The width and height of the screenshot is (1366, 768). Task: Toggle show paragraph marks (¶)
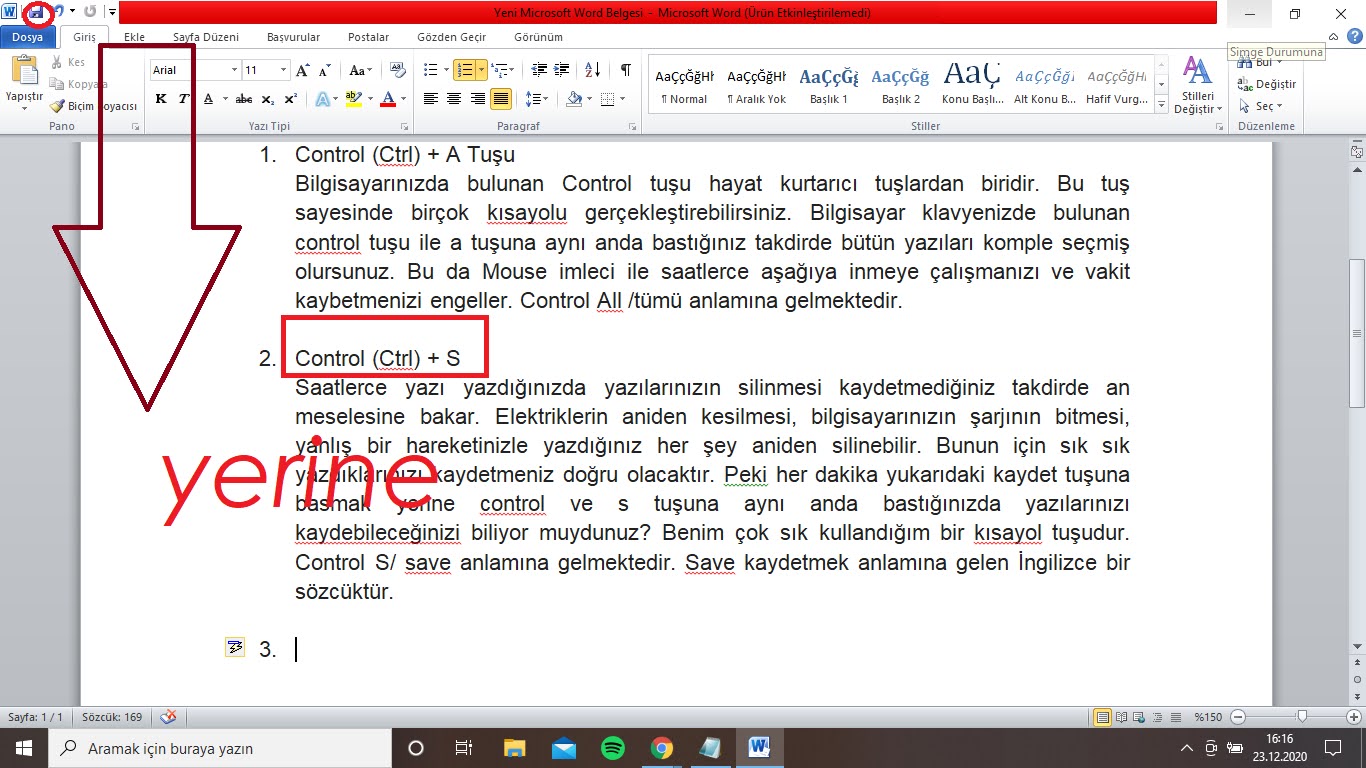625,70
